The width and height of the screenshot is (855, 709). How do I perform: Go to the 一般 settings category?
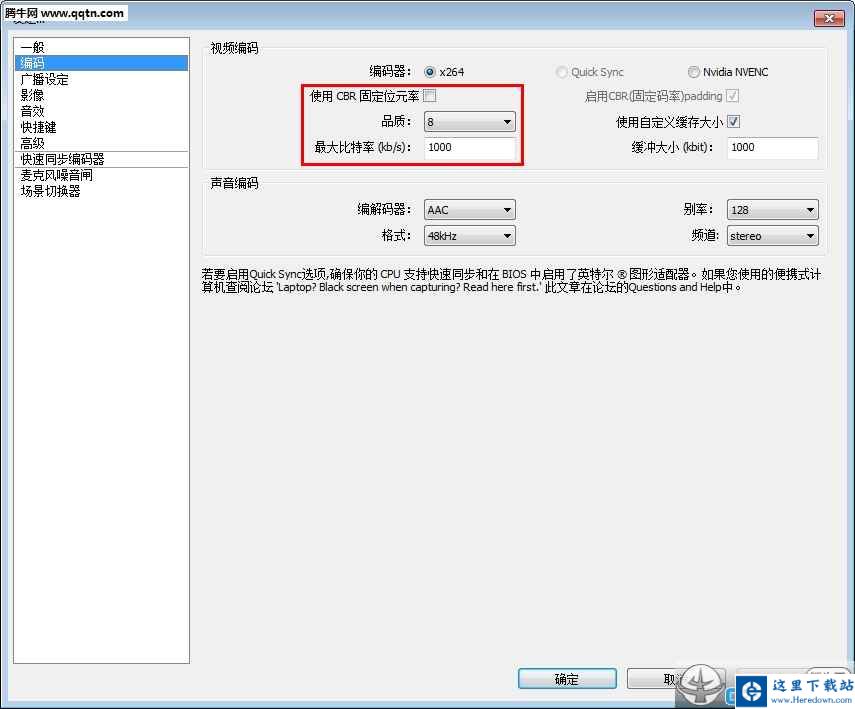click(x=32, y=47)
